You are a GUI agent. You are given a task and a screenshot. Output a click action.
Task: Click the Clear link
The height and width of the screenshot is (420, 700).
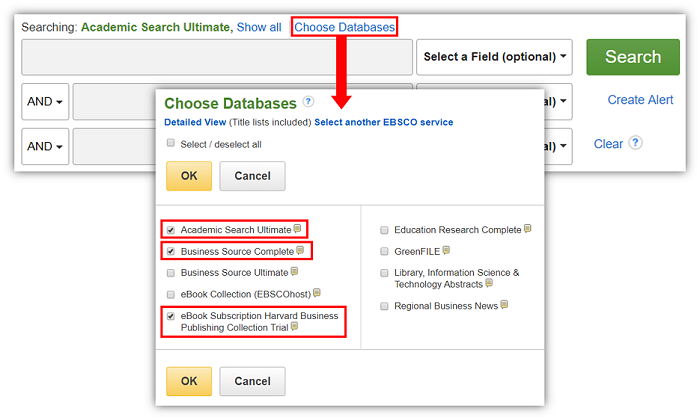608,144
